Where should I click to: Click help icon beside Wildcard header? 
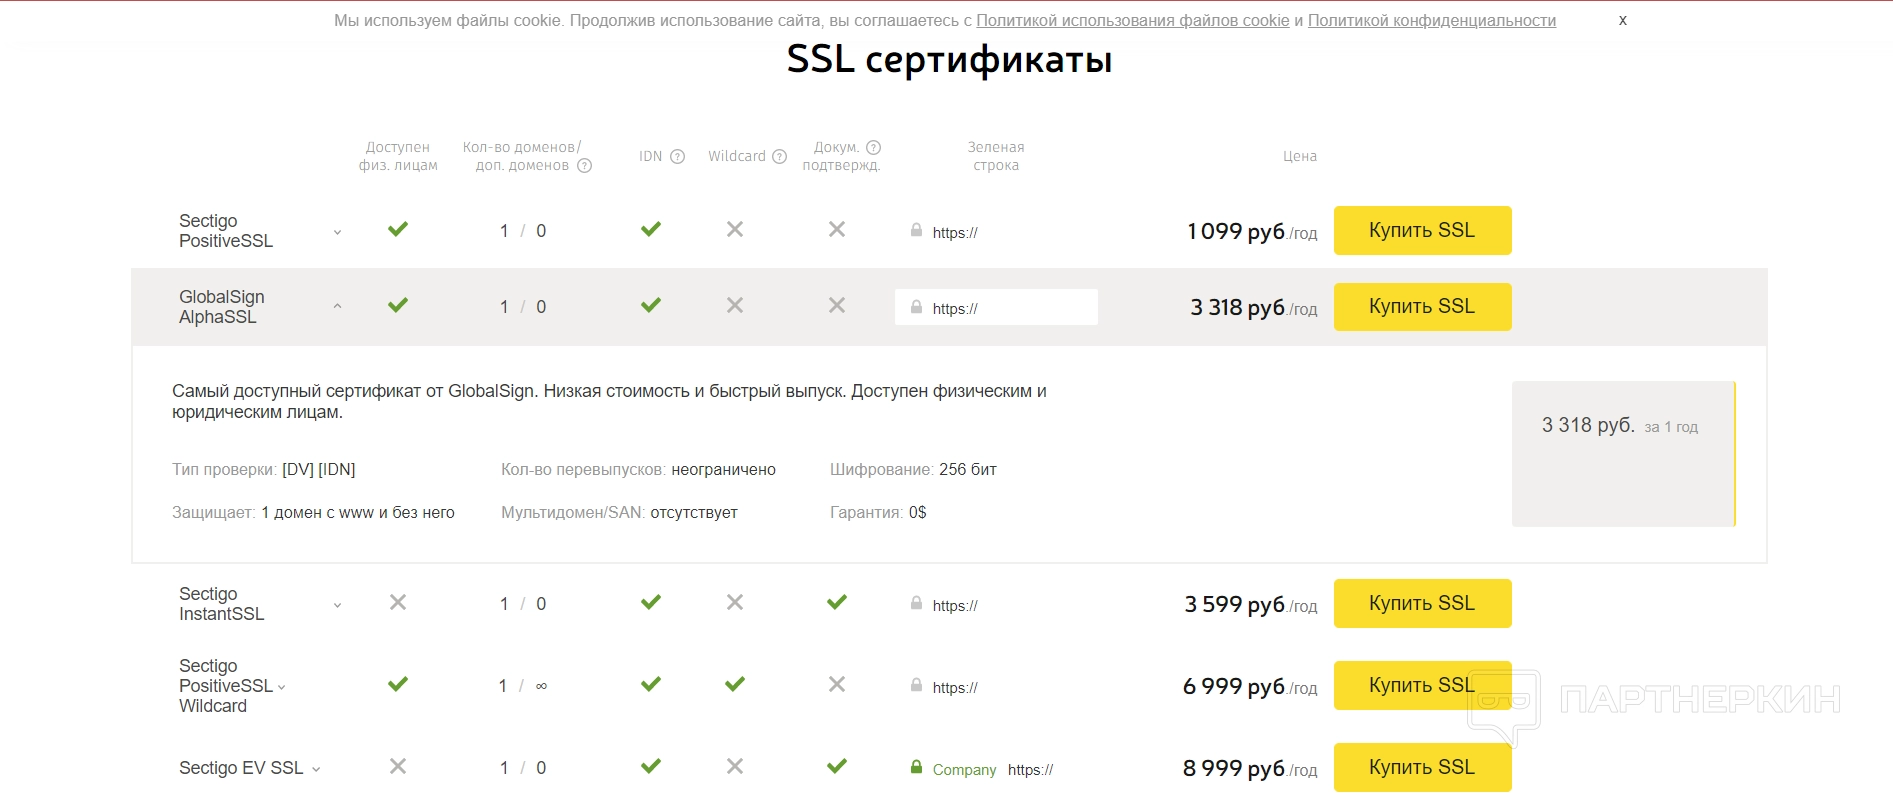[780, 157]
